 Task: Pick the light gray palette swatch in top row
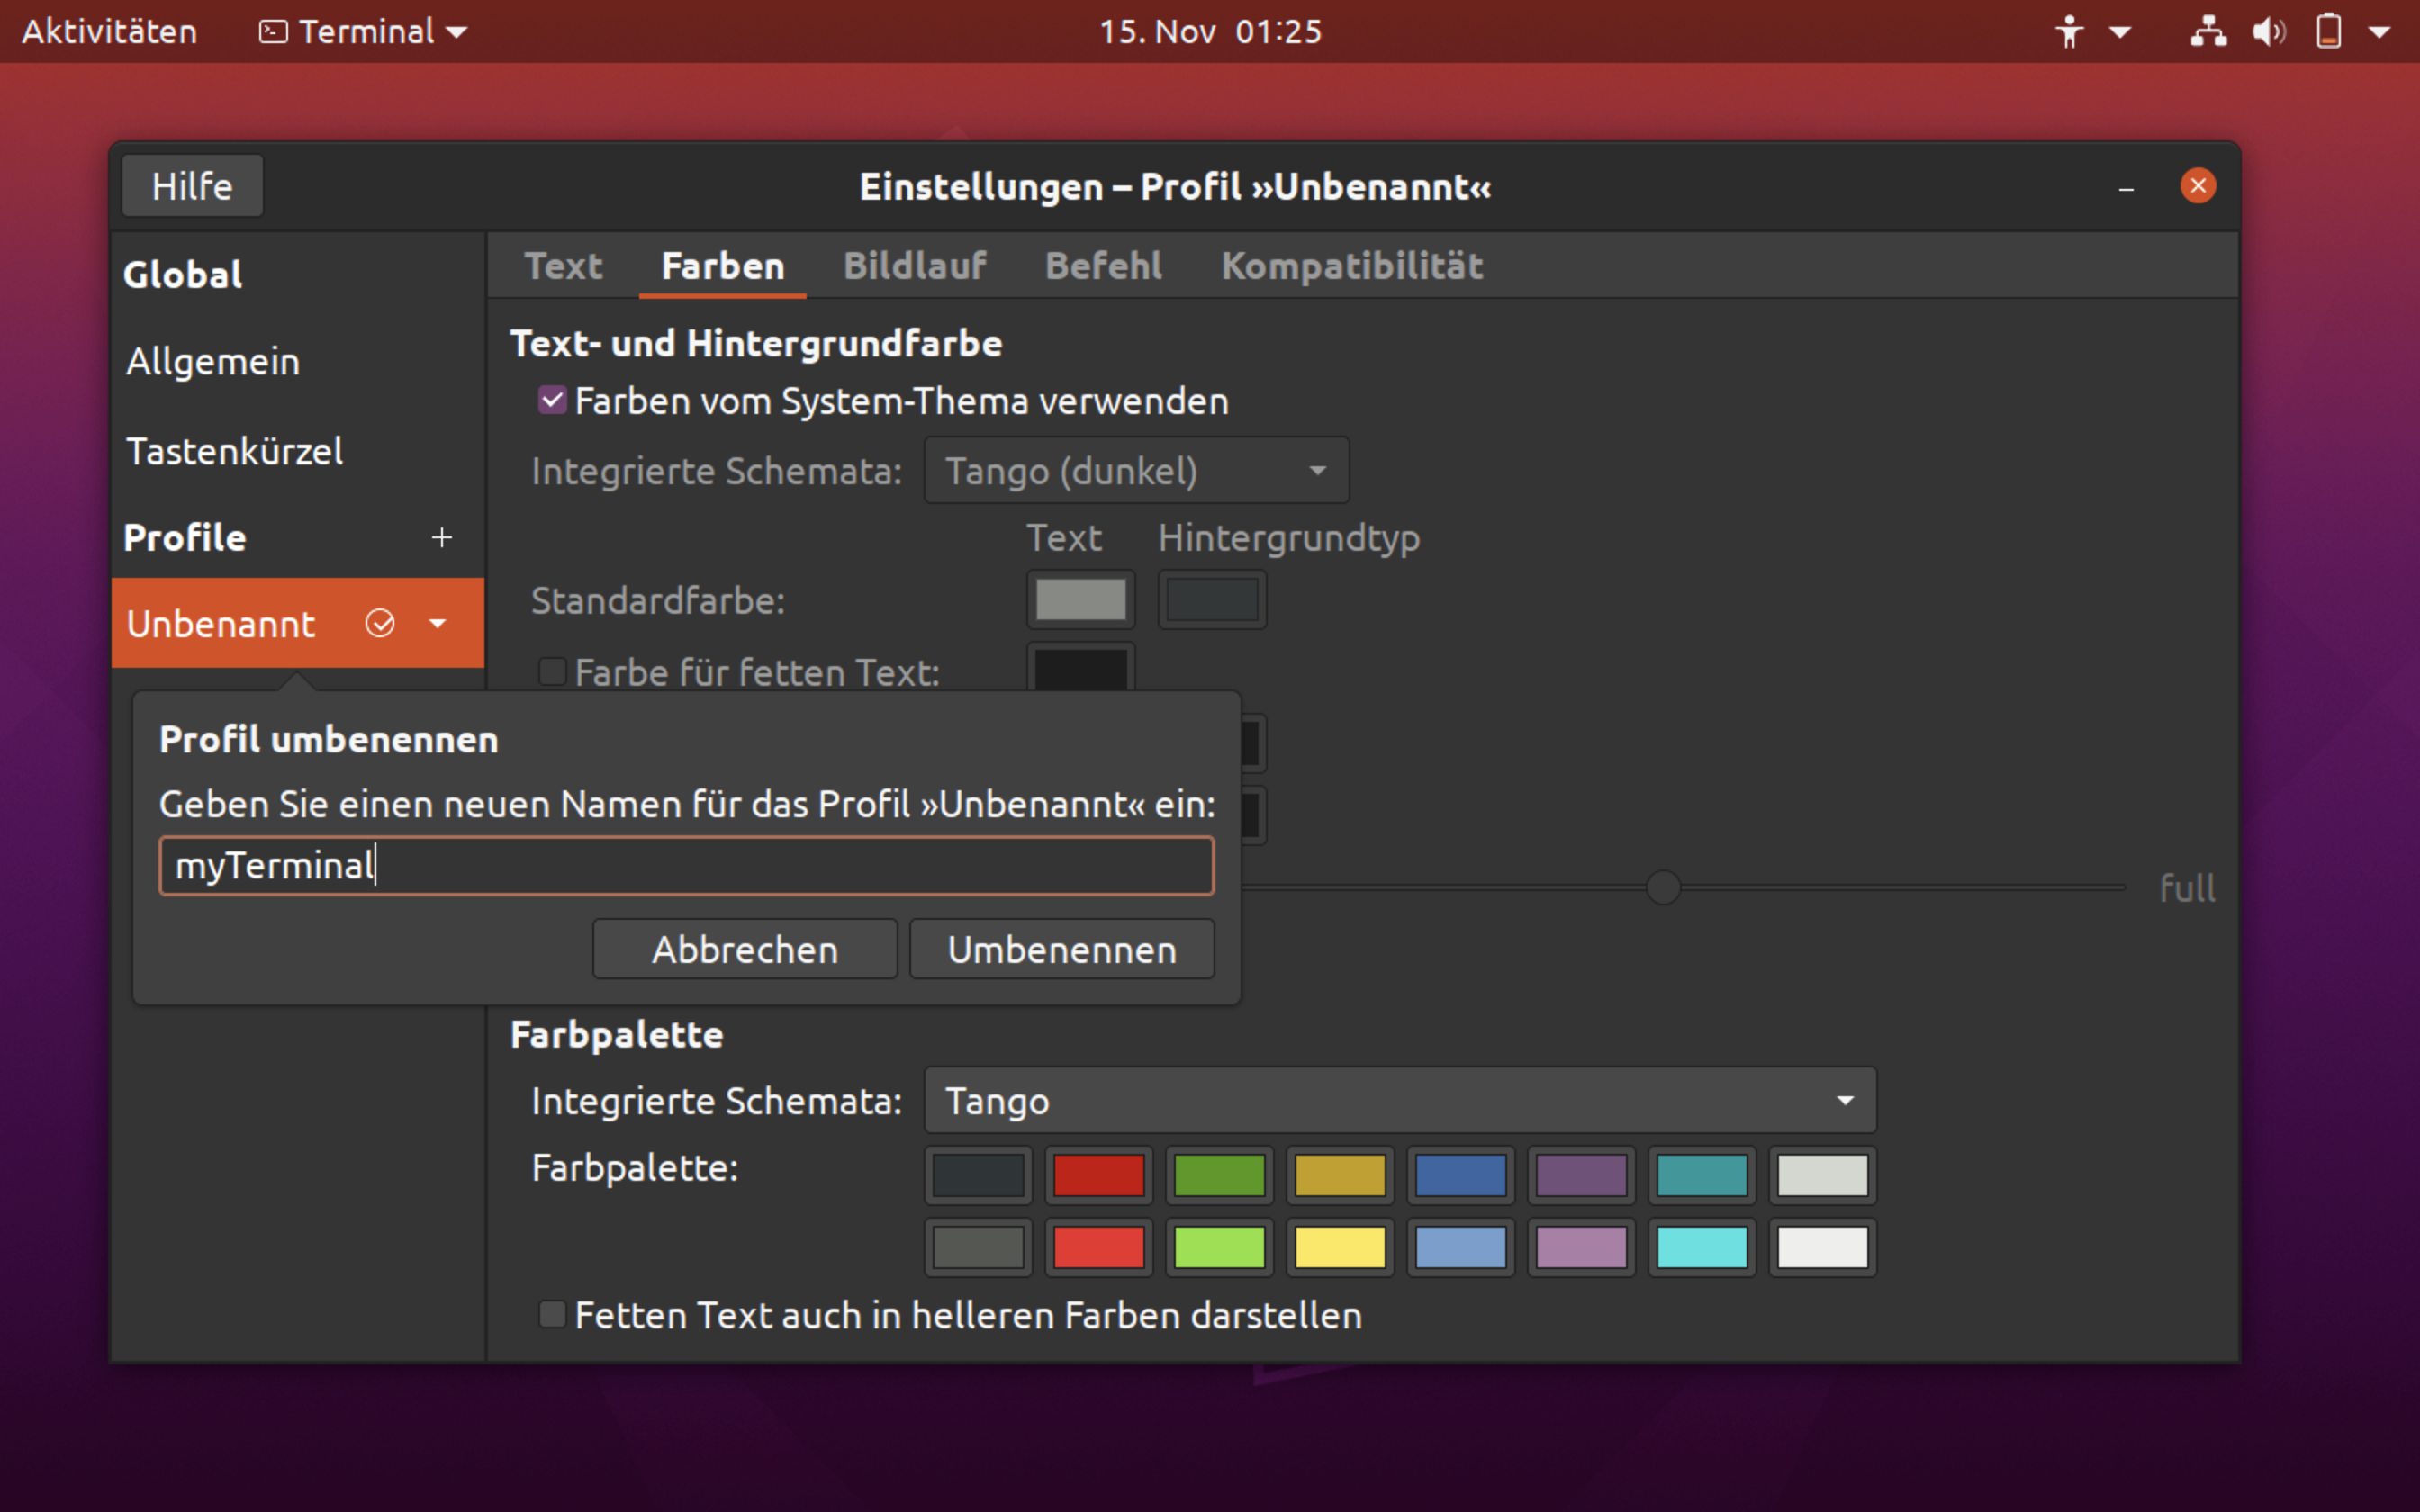click(x=1822, y=1175)
